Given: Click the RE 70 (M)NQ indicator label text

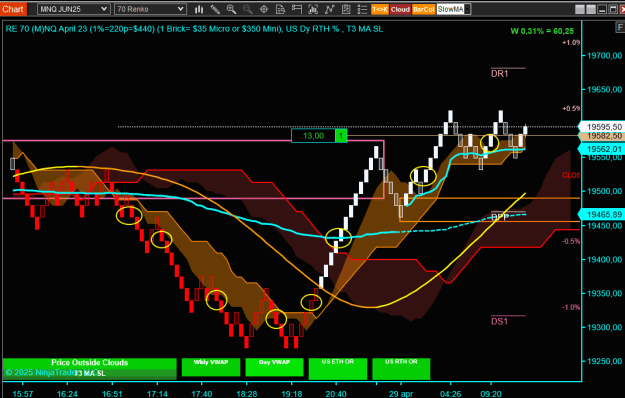Looking at the screenshot, I should pos(194,29).
